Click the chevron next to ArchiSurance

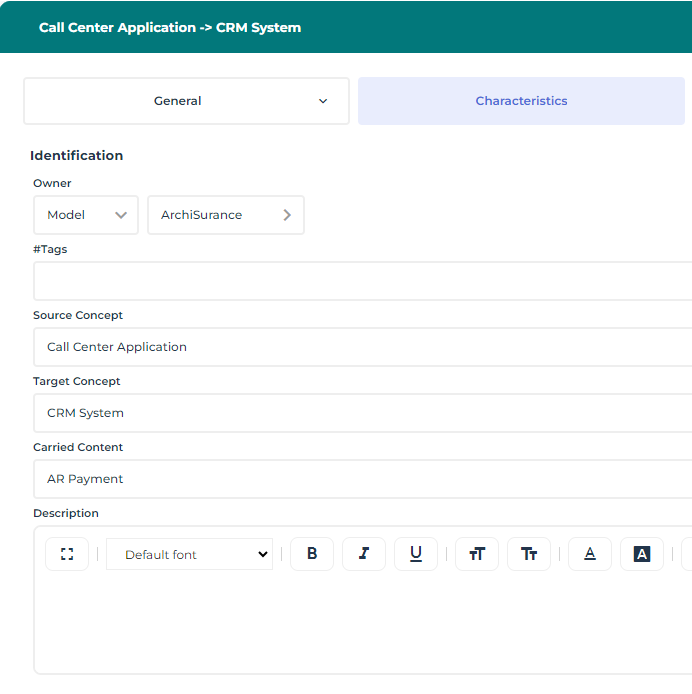click(x=287, y=215)
